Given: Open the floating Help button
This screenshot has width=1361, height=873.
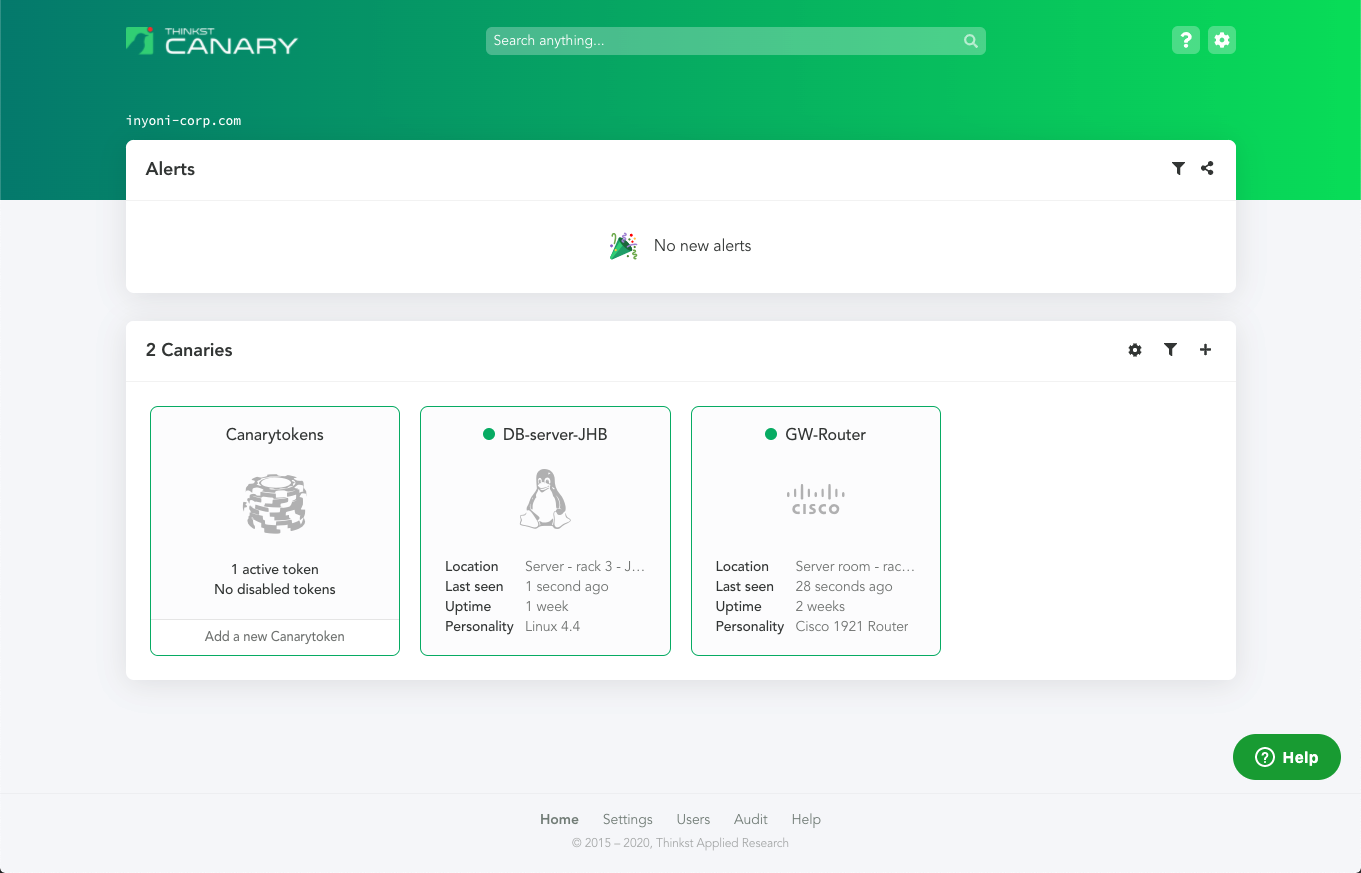Looking at the screenshot, I should [x=1286, y=757].
